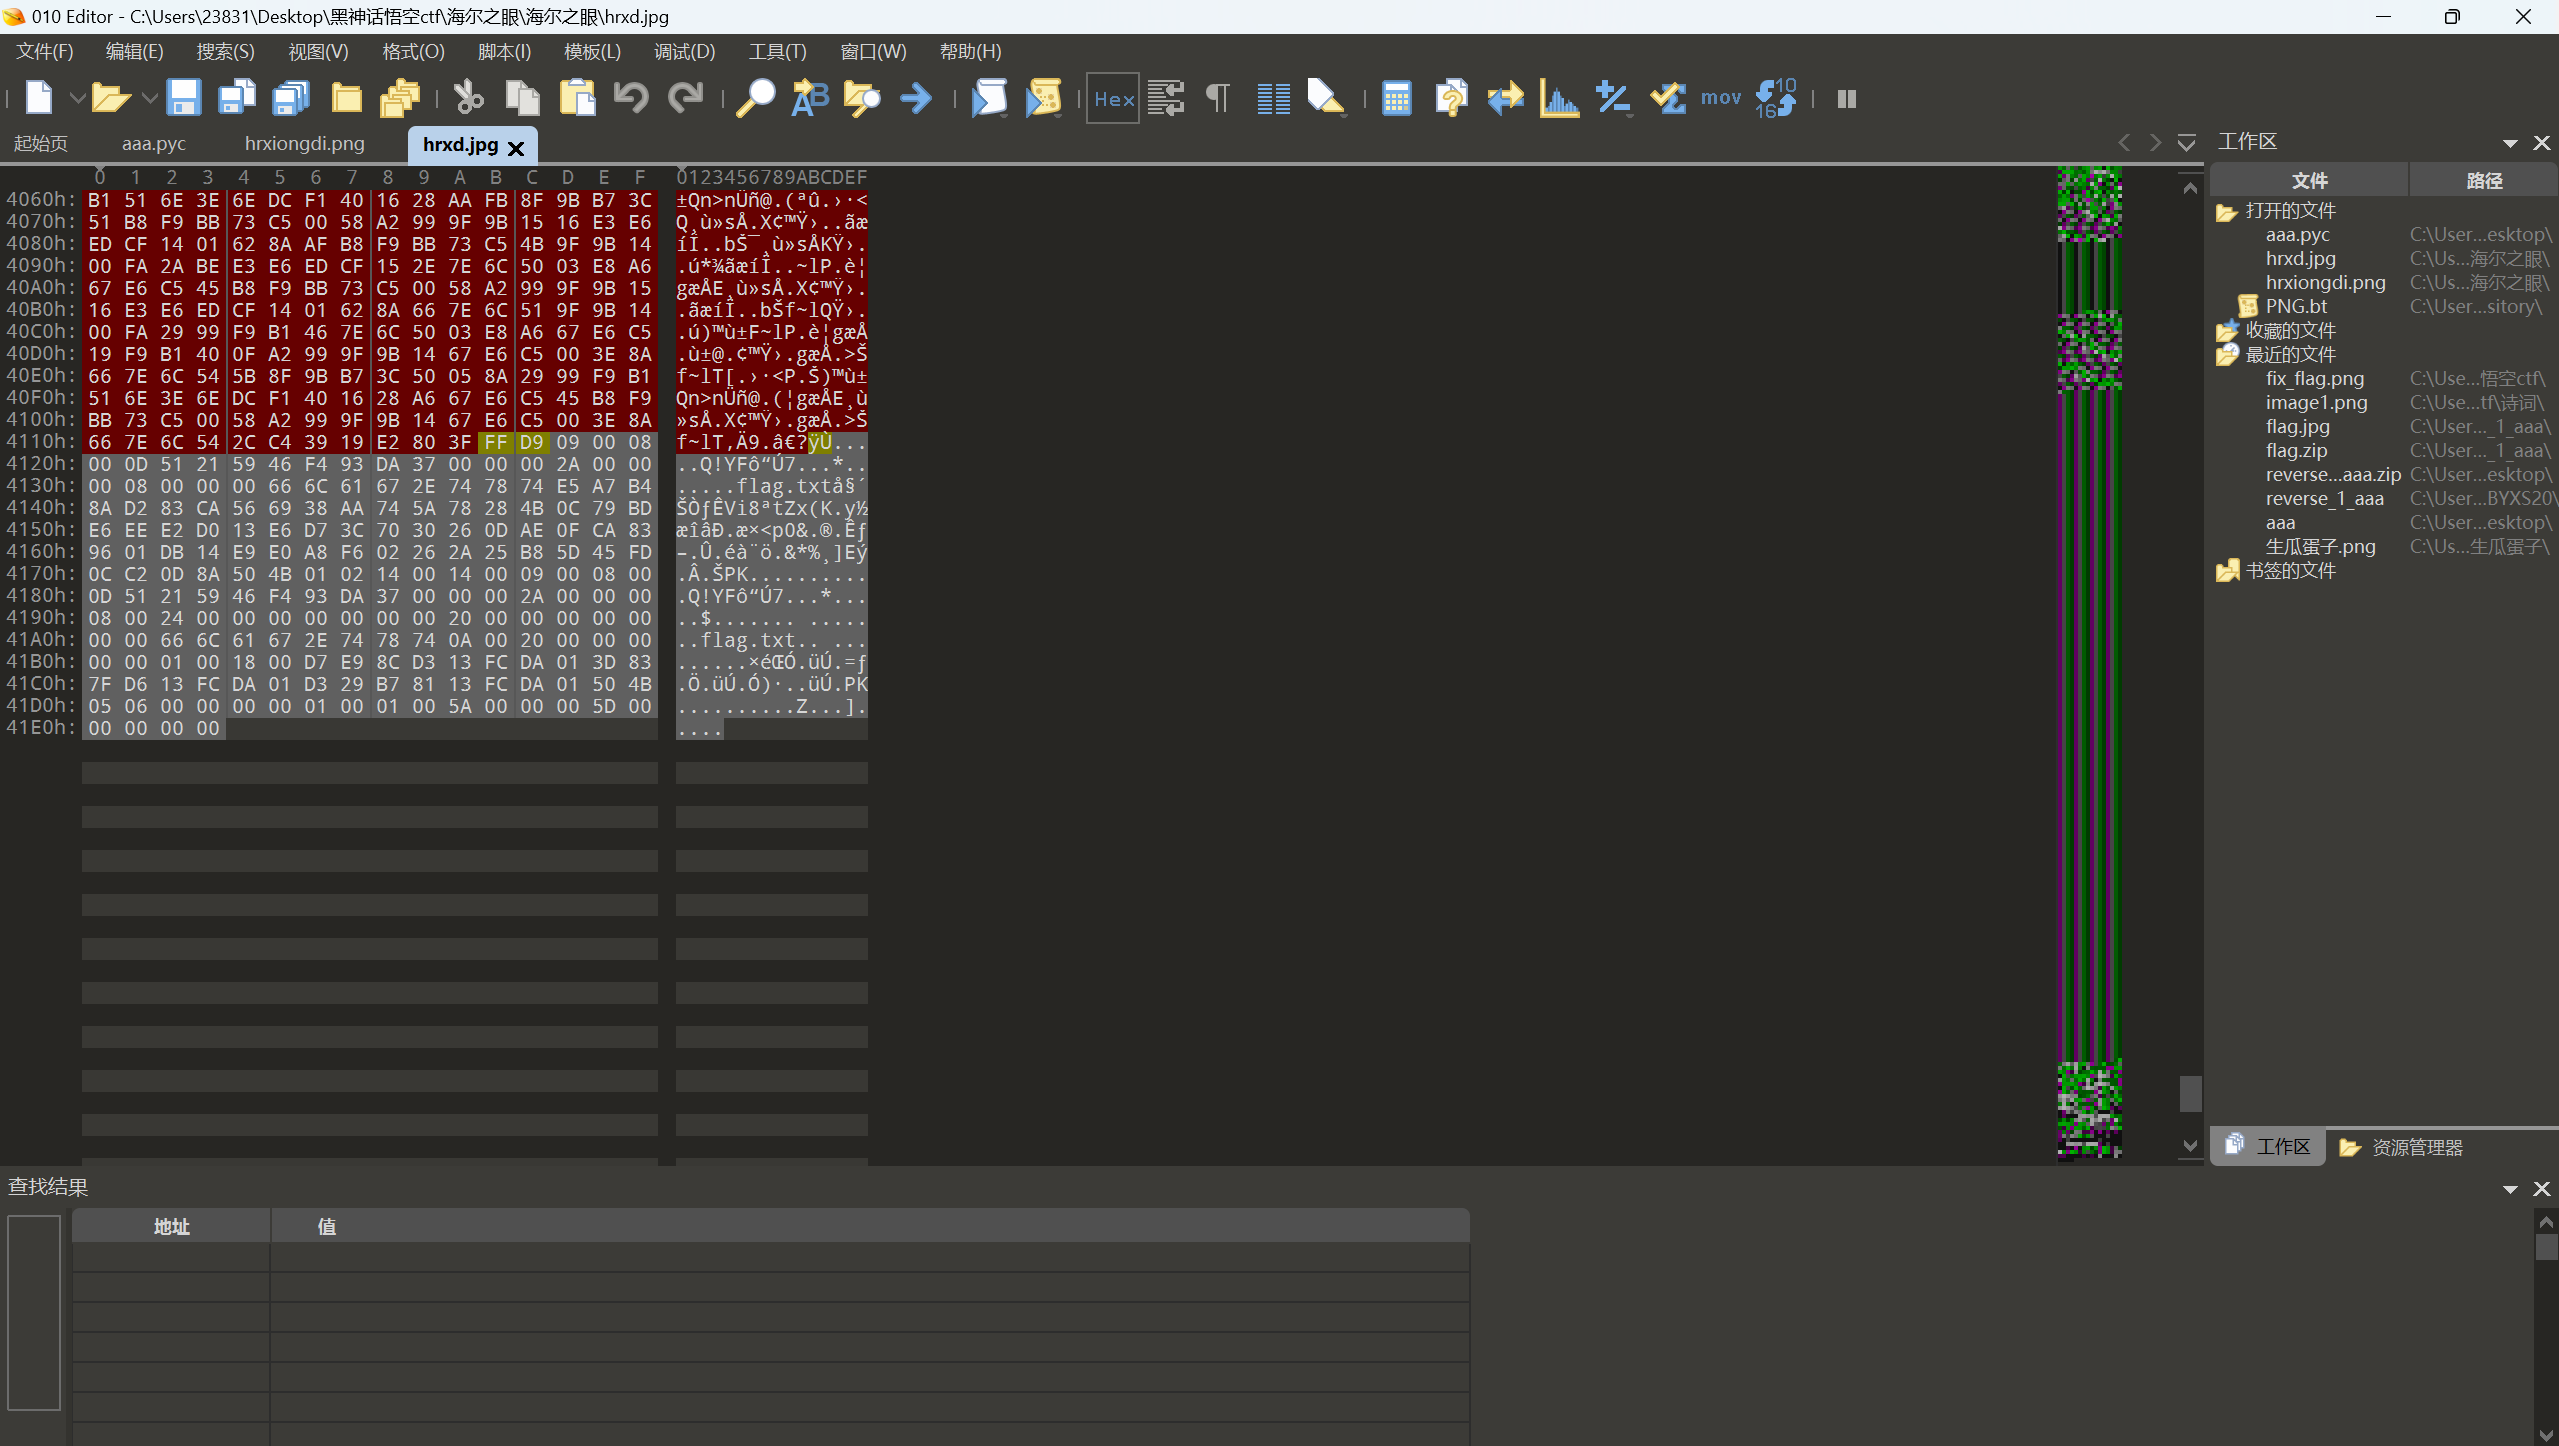Click the Goto blue arrow icon
This screenshot has height=1446, width=2559.
916,98
